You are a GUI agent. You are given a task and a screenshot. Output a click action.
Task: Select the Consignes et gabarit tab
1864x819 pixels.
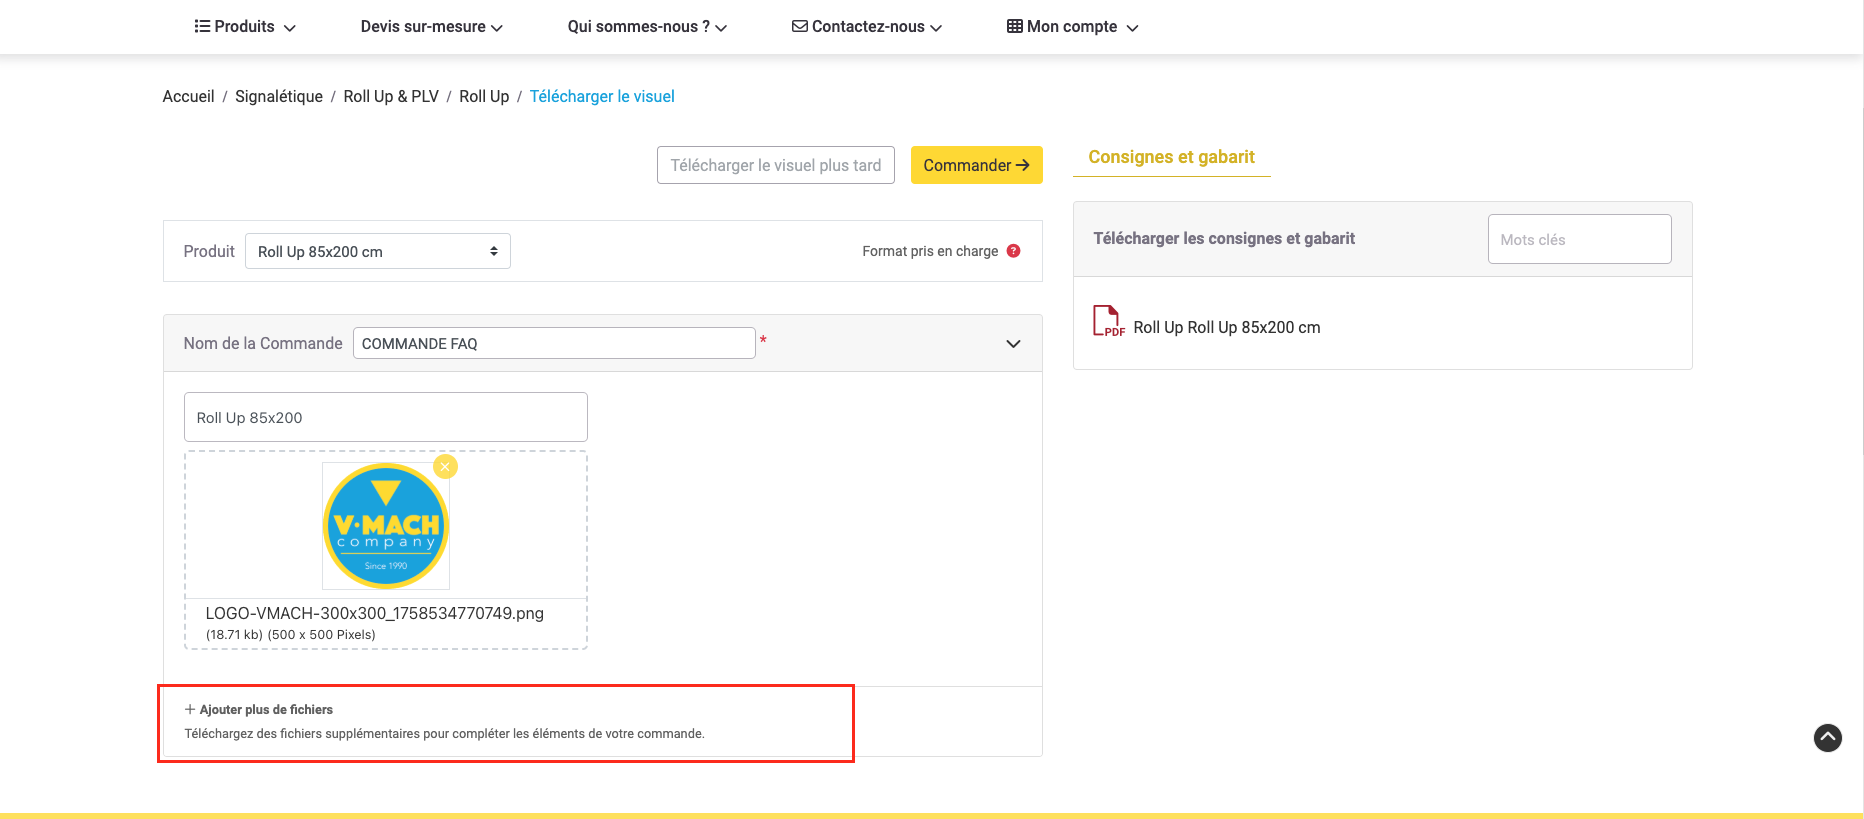(x=1171, y=157)
